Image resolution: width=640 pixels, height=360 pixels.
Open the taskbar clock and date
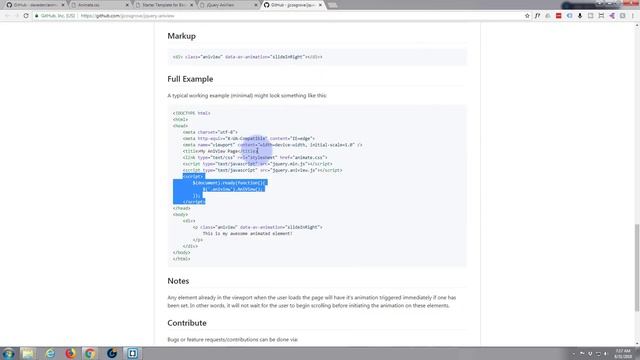(623, 353)
